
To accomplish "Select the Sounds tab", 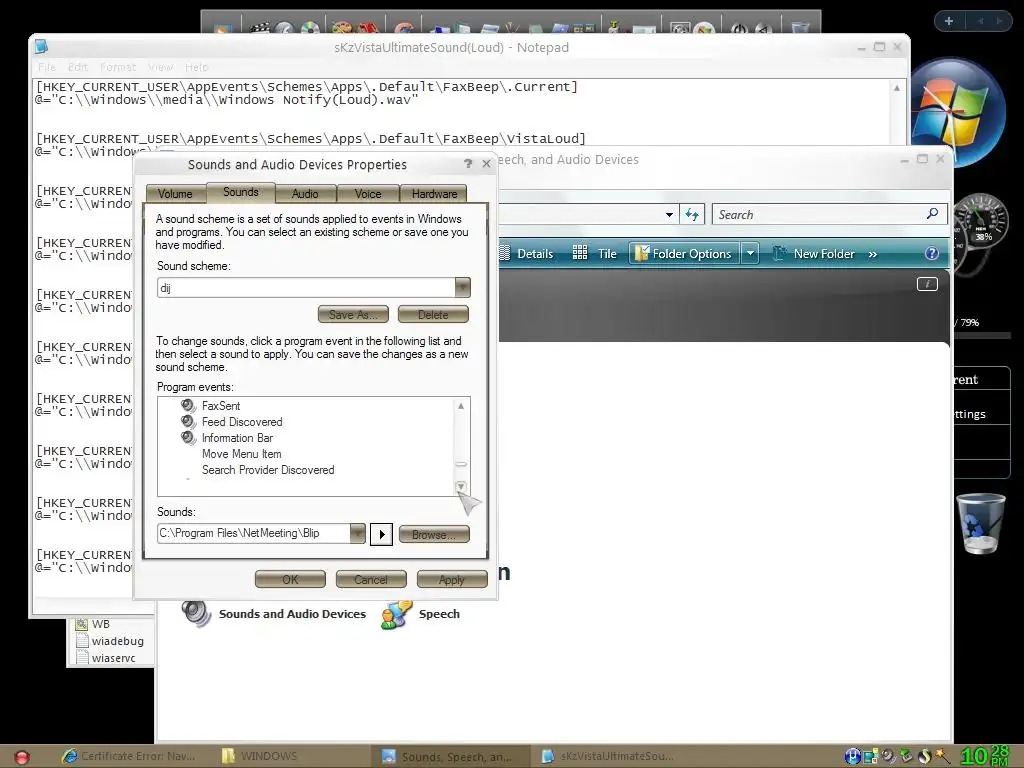I will pyautogui.click(x=241, y=192).
